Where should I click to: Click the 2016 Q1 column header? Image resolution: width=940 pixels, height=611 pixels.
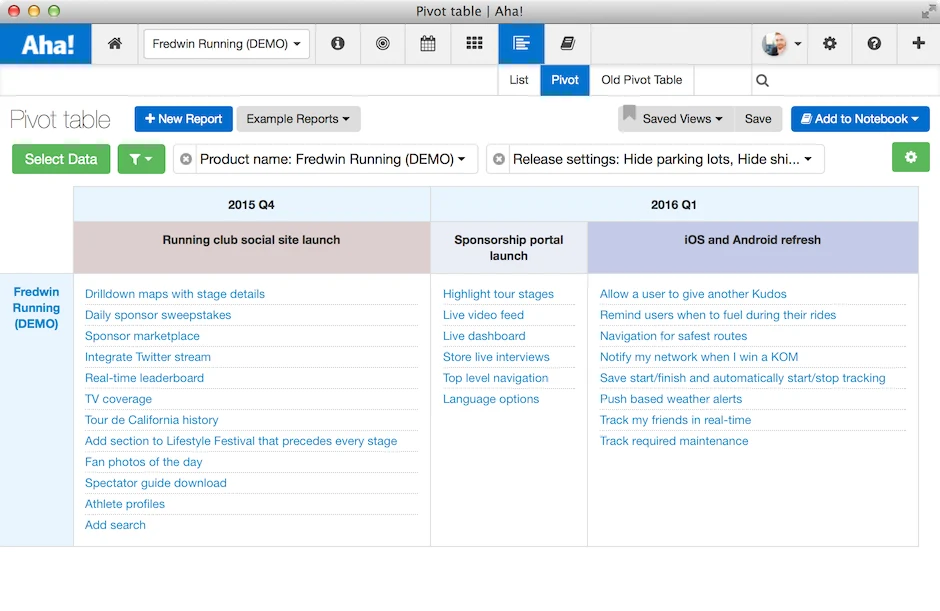point(674,204)
